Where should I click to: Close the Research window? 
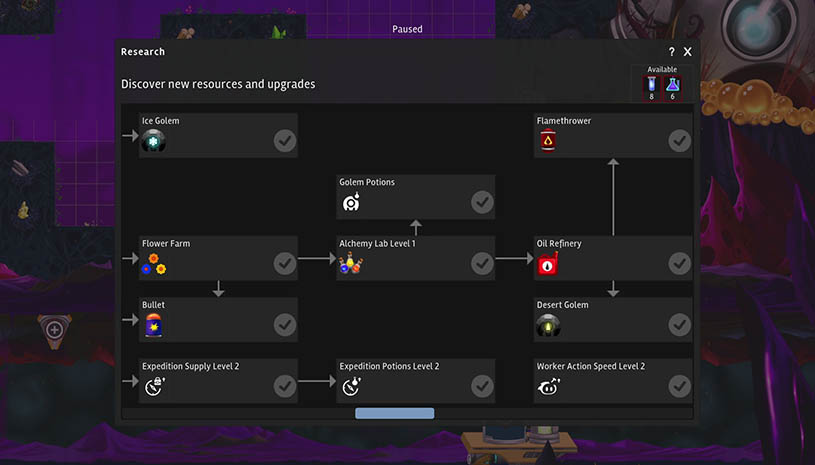click(x=688, y=52)
